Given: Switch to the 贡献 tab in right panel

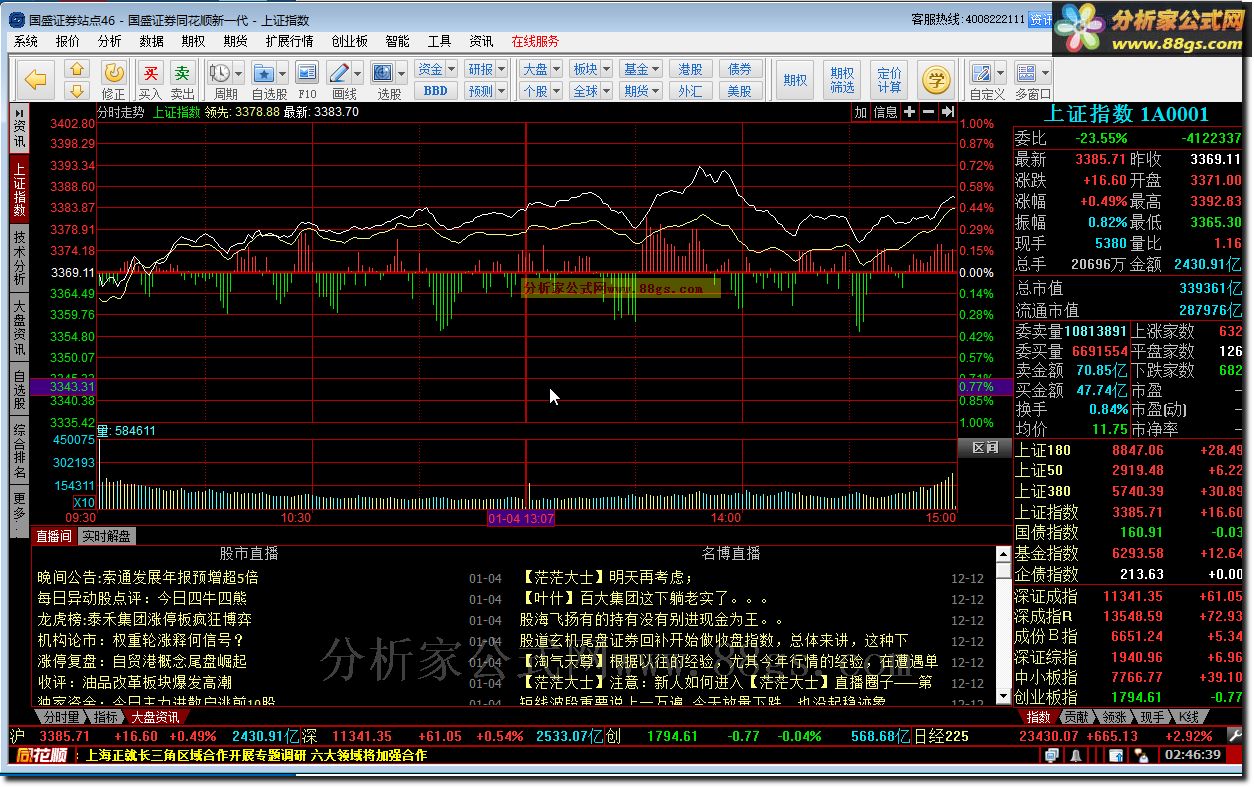Looking at the screenshot, I should point(1076,717).
